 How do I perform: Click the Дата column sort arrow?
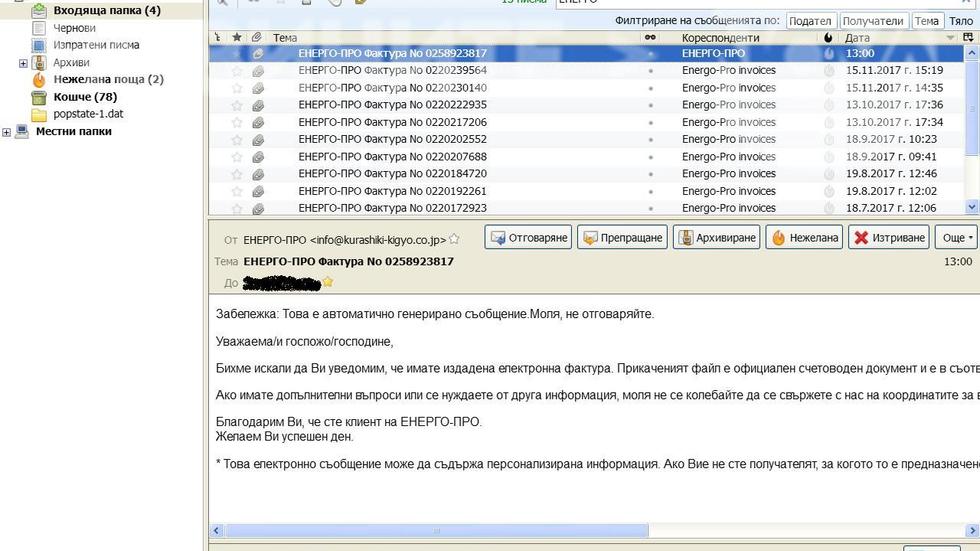[x=951, y=37]
